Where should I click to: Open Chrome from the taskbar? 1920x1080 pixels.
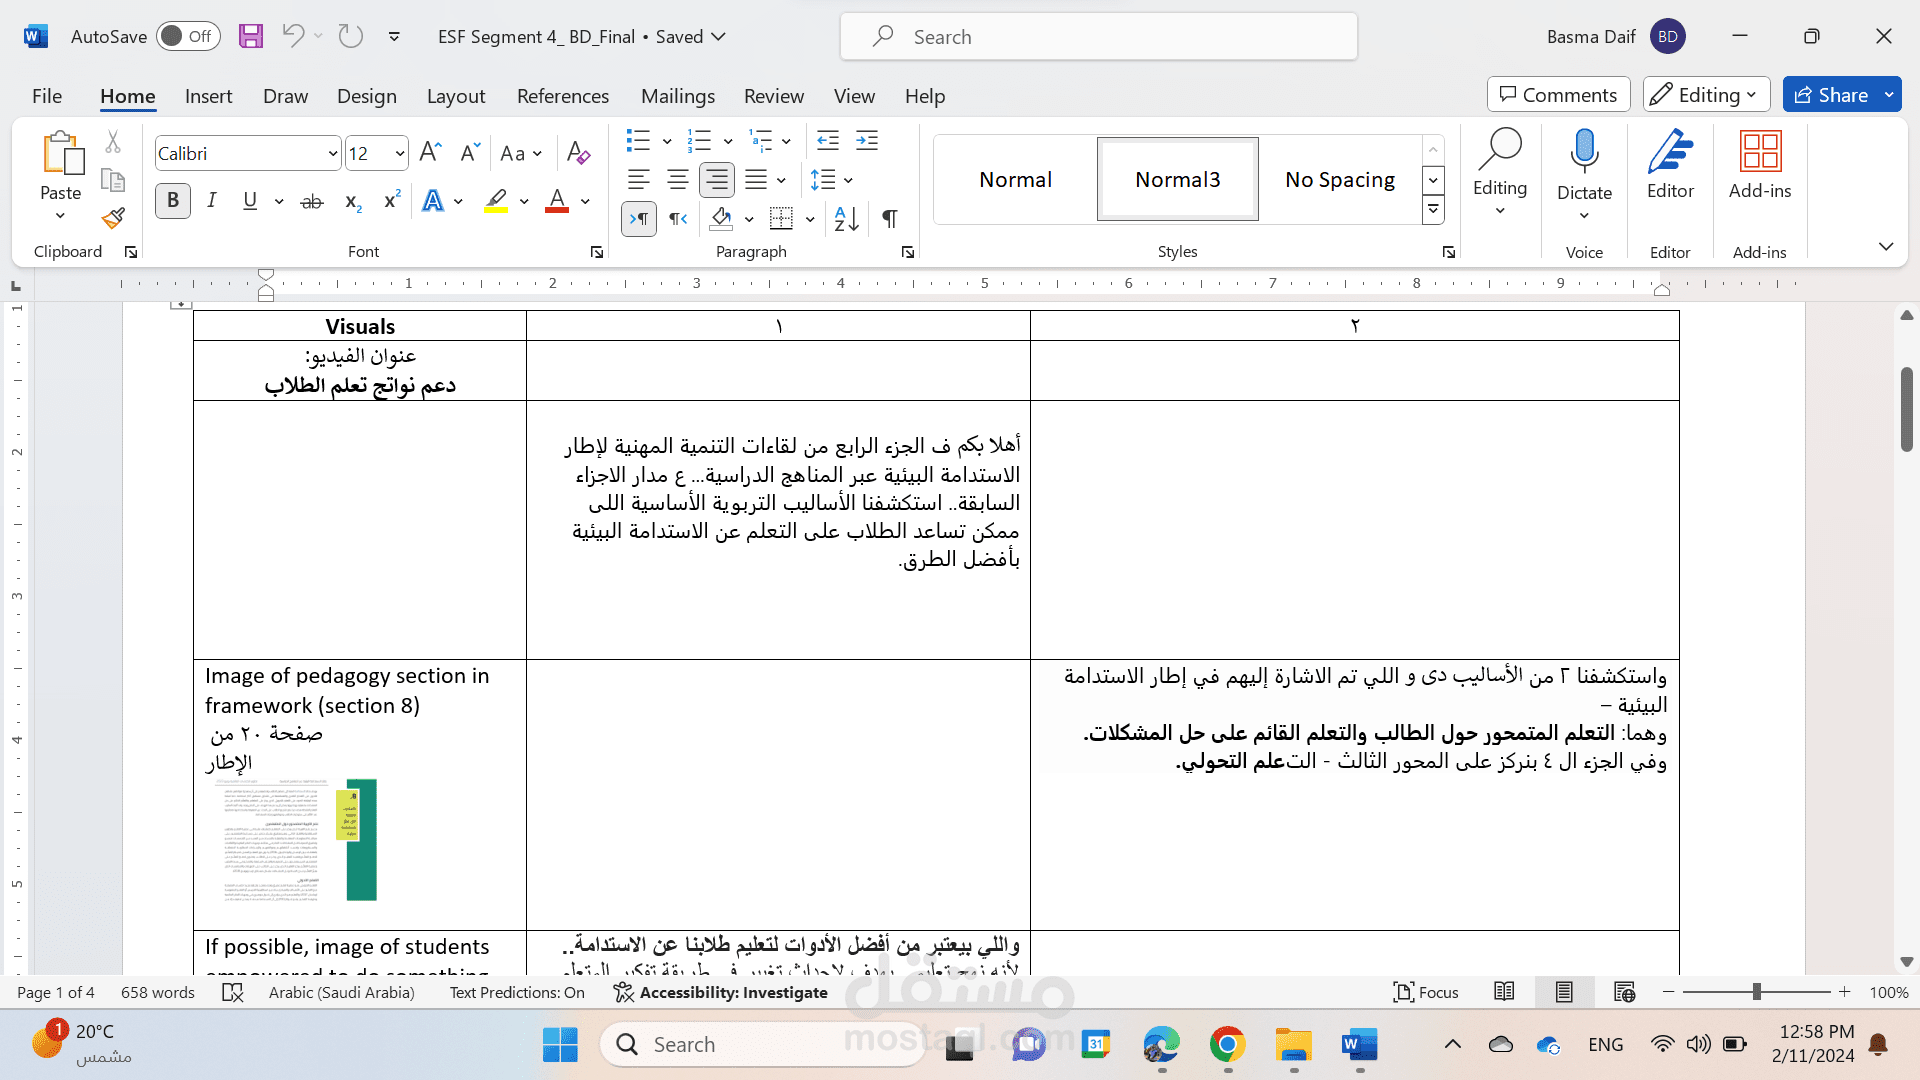click(x=1227, y=1045)
